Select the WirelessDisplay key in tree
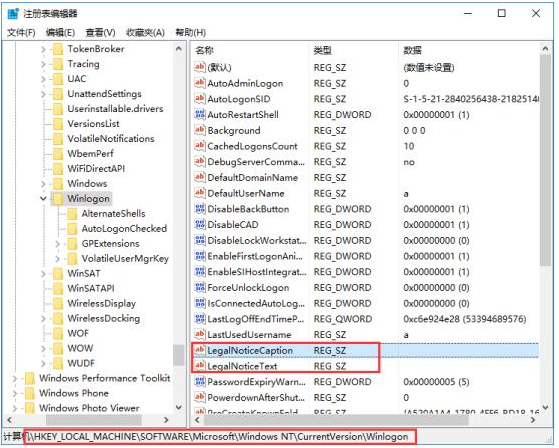Image resolution: width=559 pixels, height=448 pixels. [102, 304]
